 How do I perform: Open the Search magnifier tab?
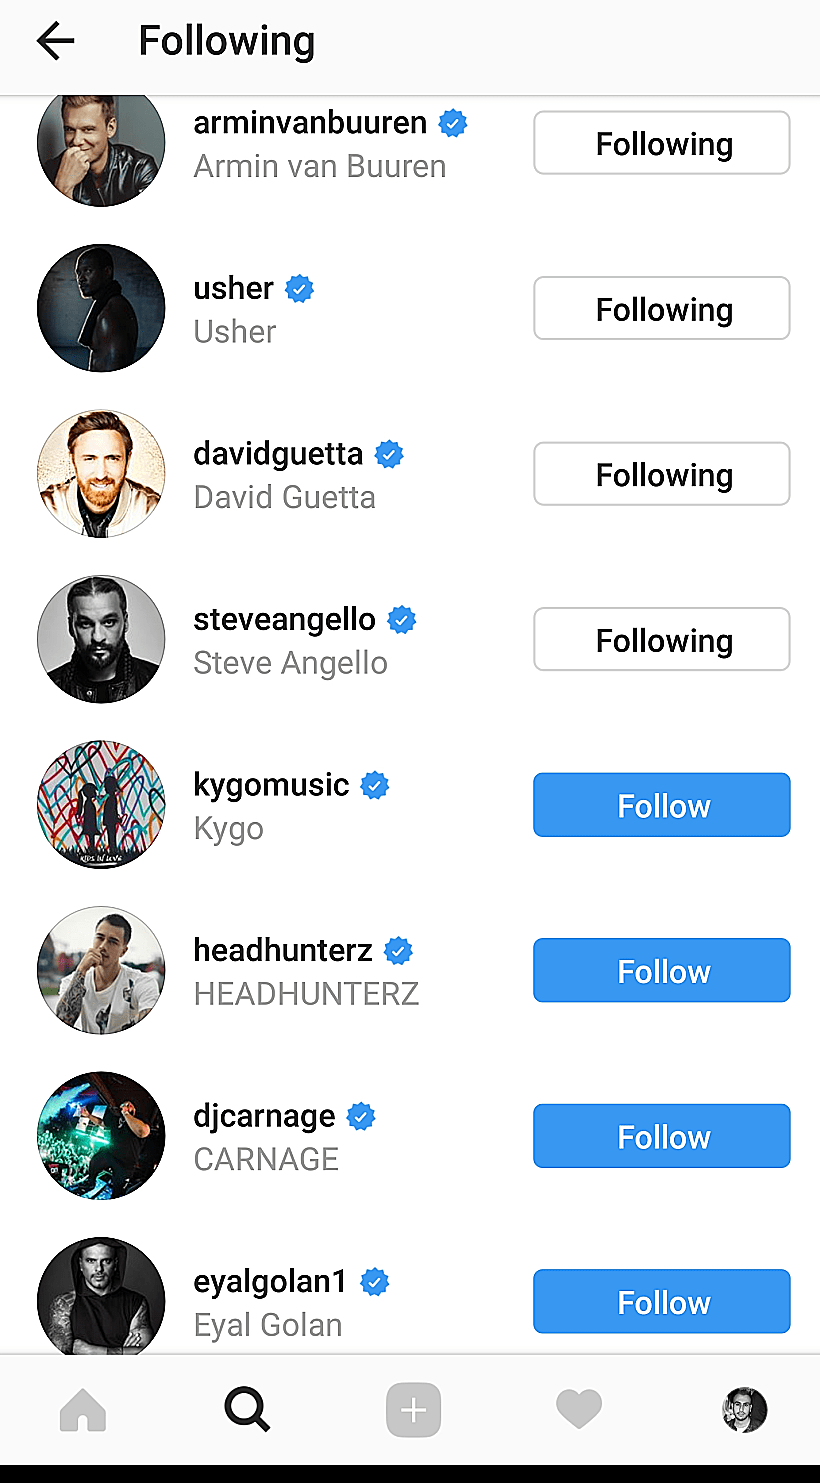pyautogui.click(x=247, y=1410)
